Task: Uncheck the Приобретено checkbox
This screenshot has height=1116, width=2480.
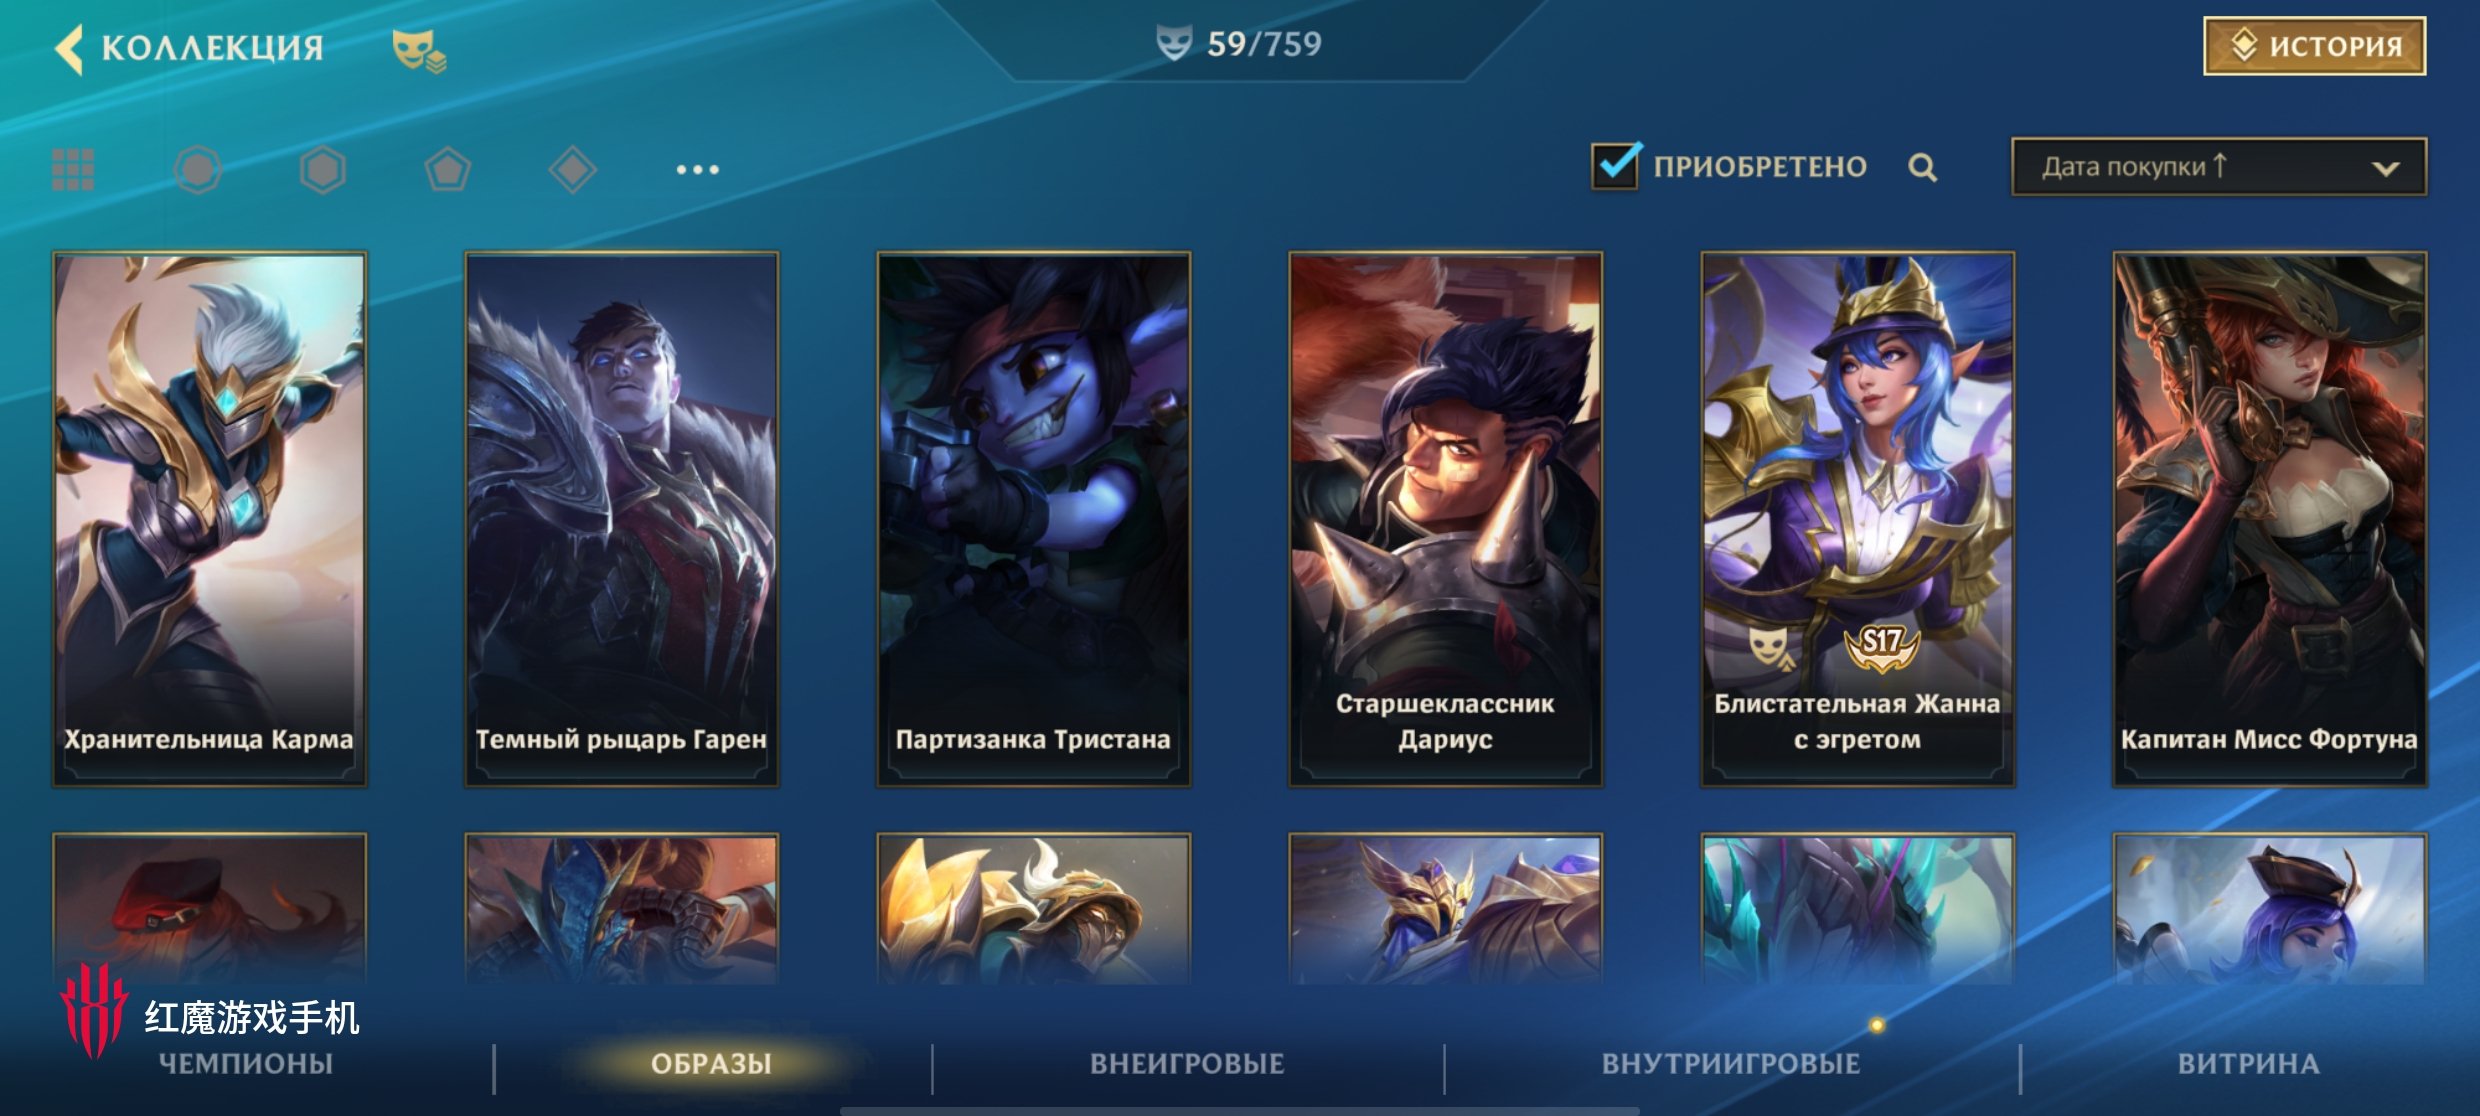Action: pyautogui.click(x=1615, y=166)
